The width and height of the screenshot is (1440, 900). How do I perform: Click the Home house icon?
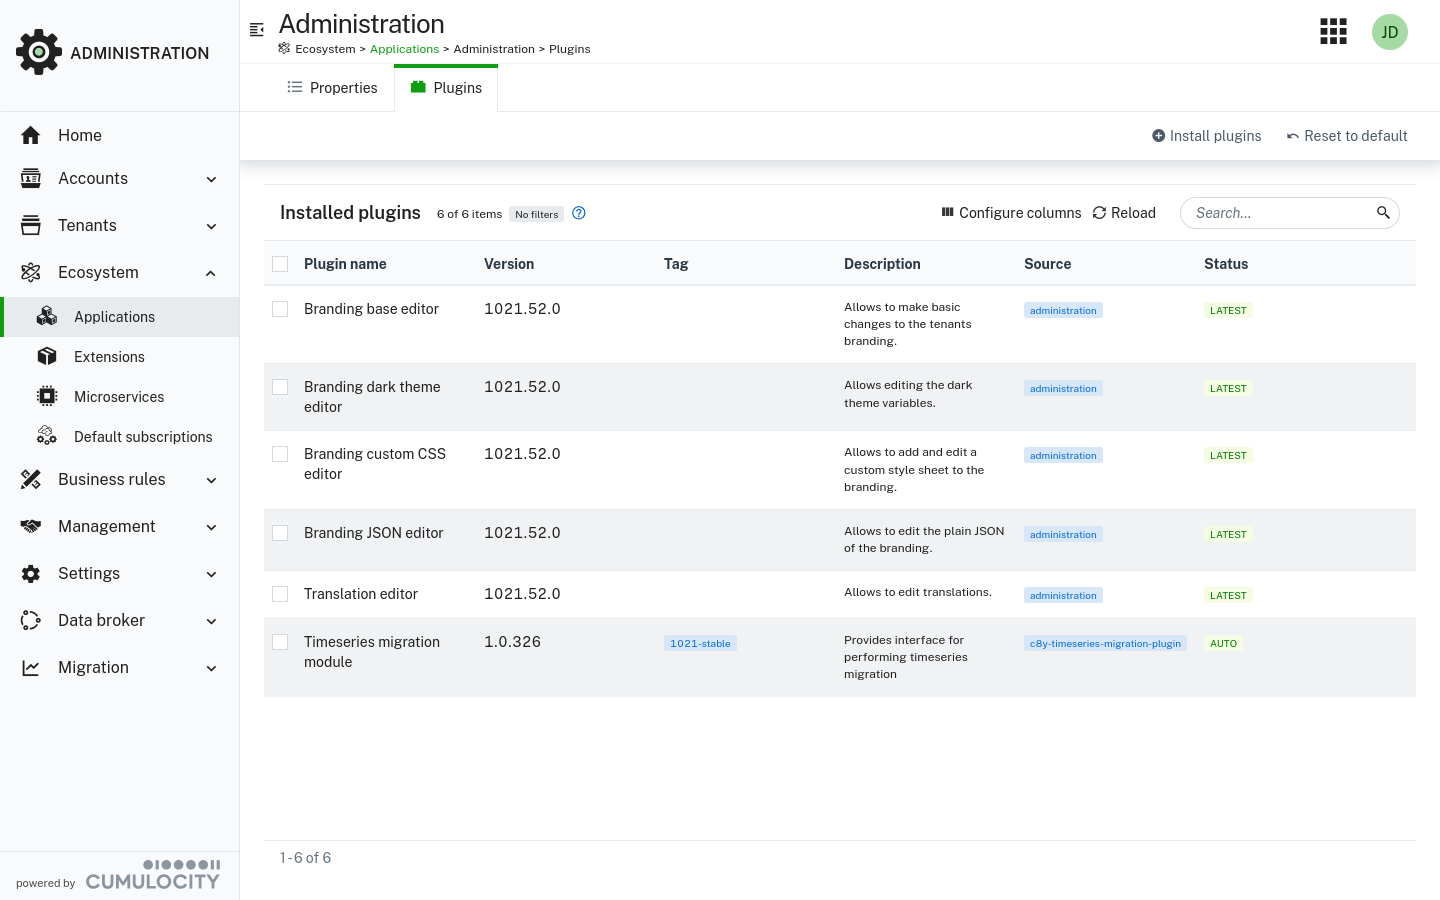pyautogui.click(x=31, y=135)
